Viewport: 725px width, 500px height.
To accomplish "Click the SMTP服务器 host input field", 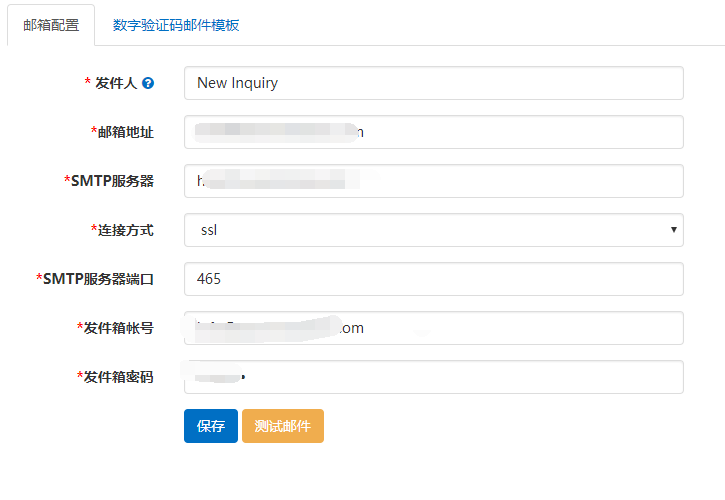I will [434, 181].
